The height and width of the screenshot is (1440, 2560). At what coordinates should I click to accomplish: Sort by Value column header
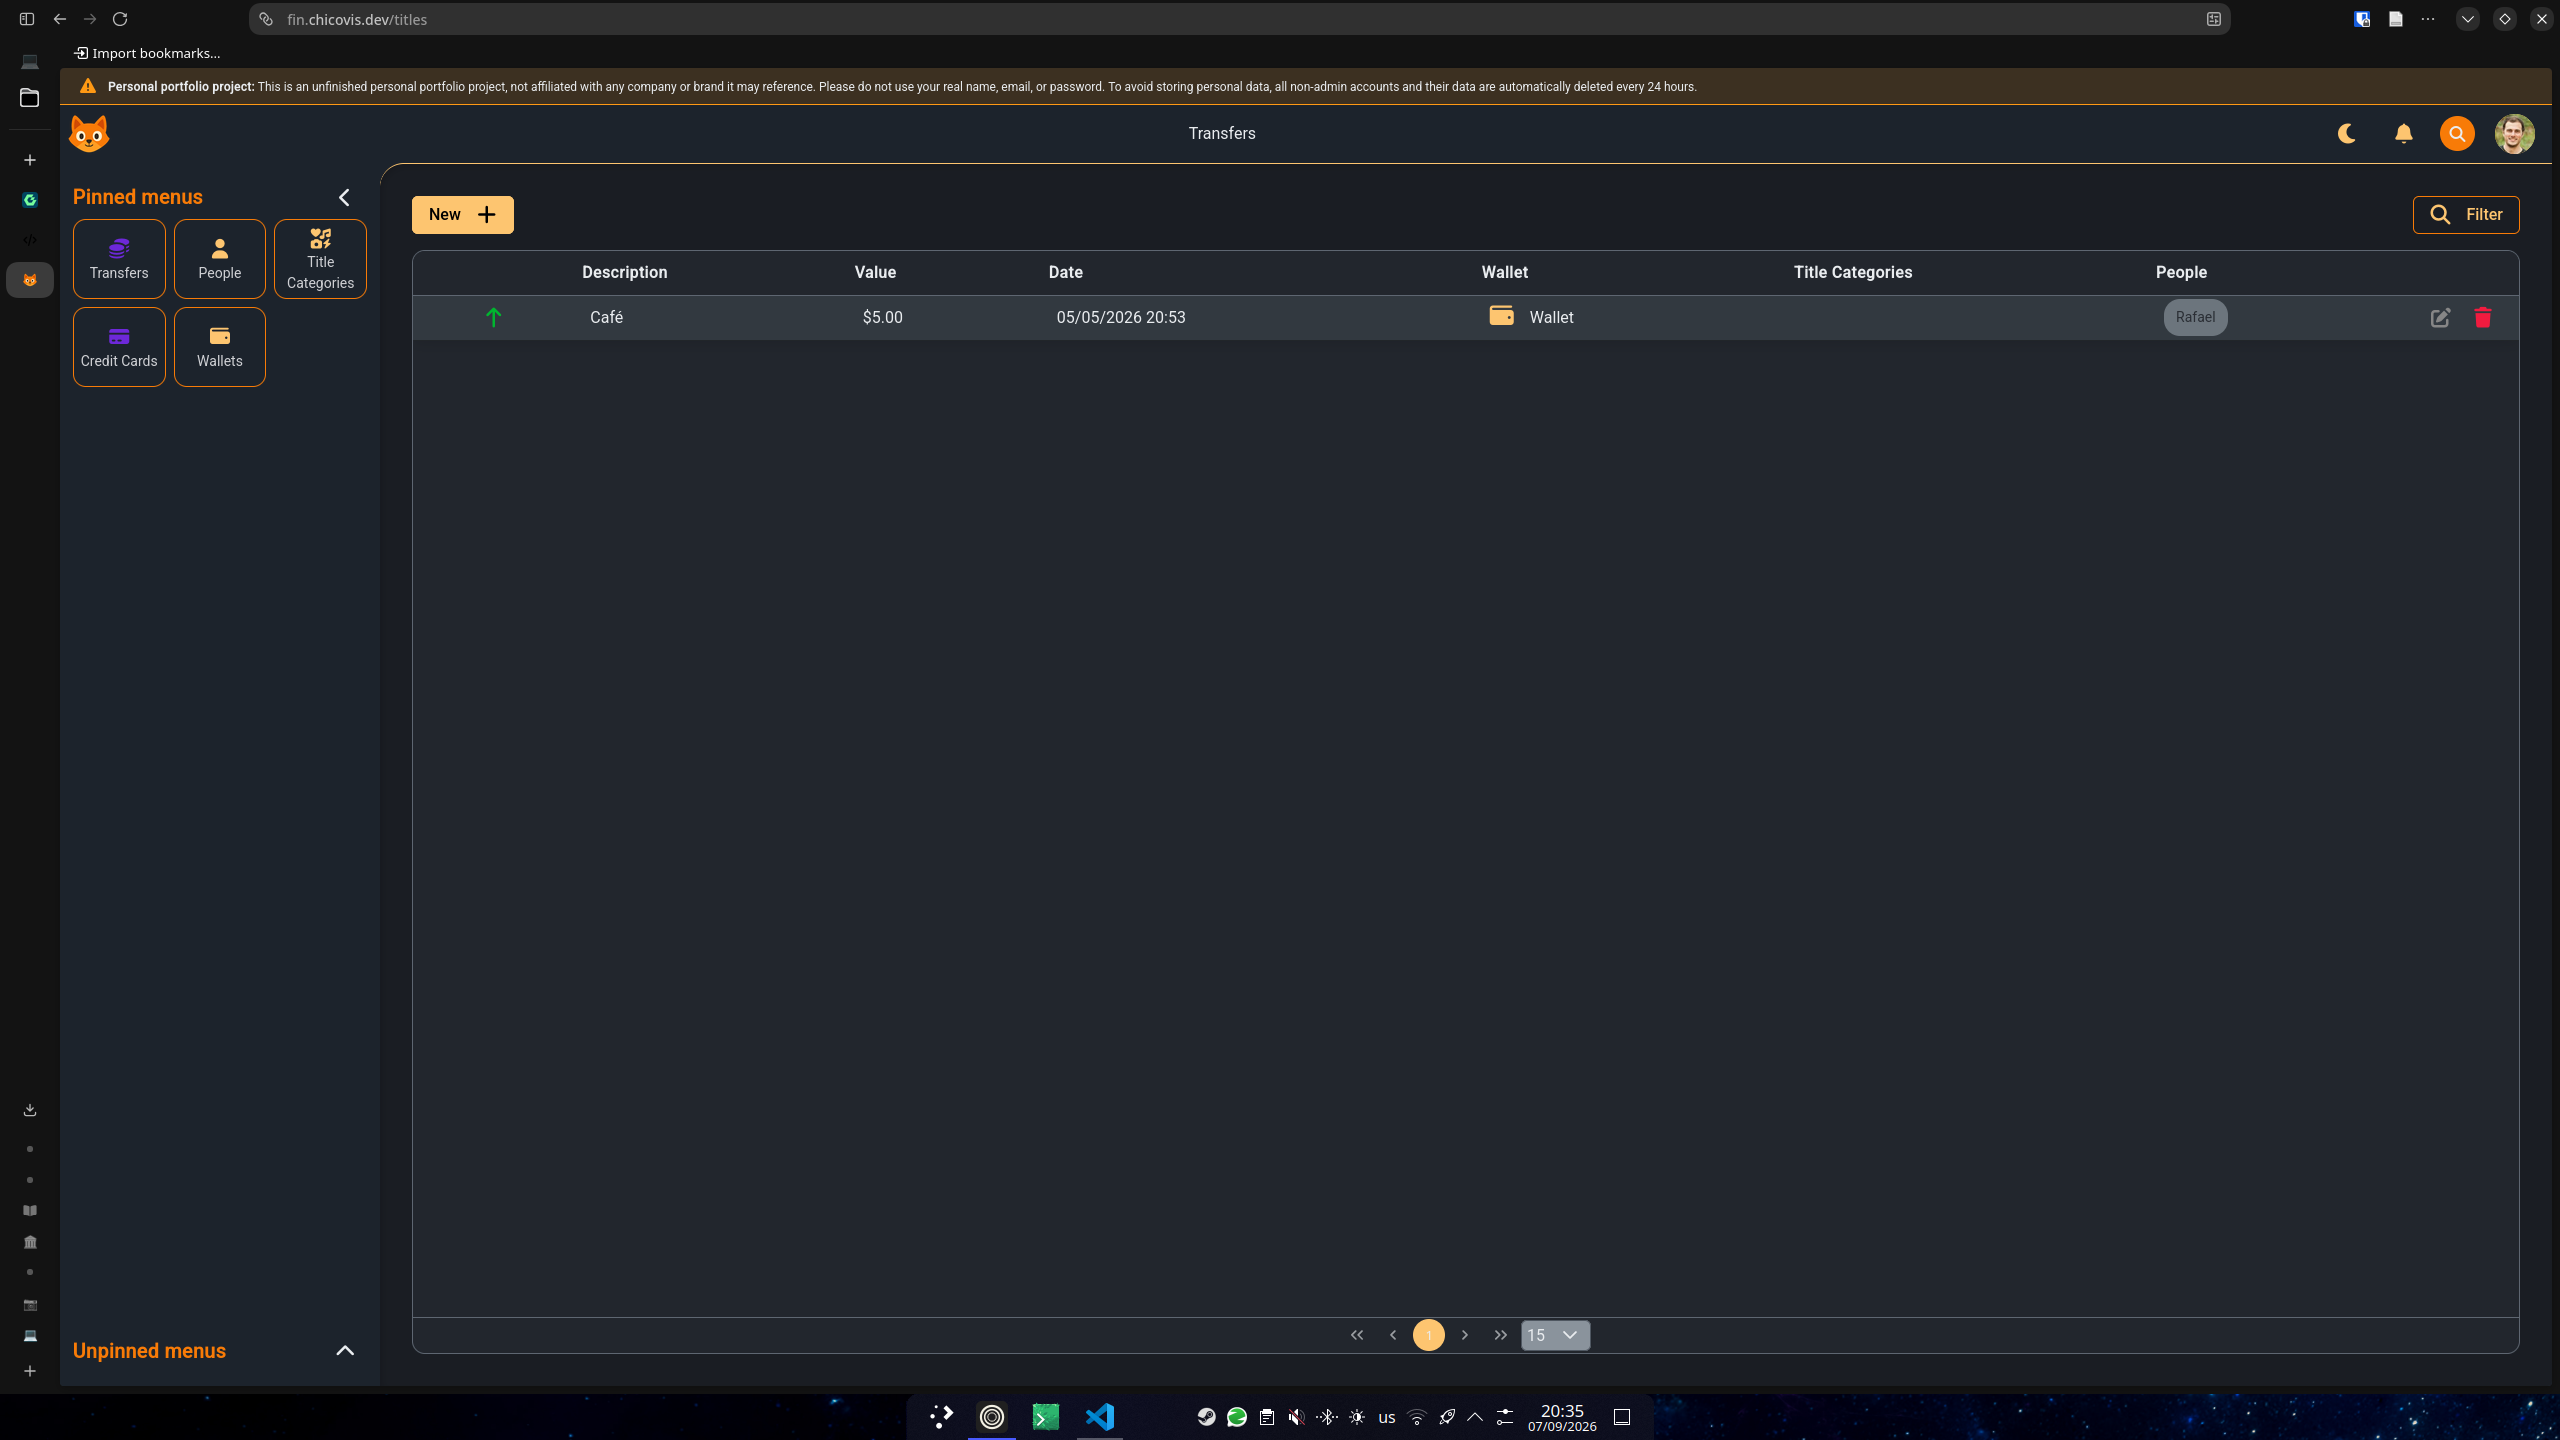click(x=875, y=272)
